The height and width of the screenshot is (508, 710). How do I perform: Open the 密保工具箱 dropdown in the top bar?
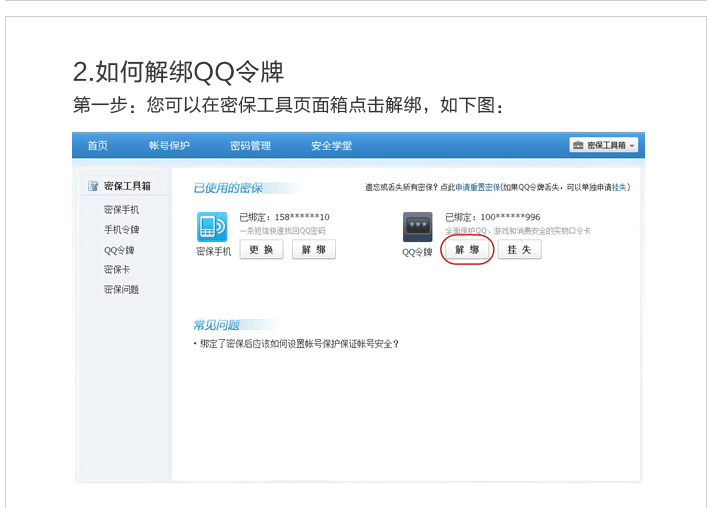604,145
